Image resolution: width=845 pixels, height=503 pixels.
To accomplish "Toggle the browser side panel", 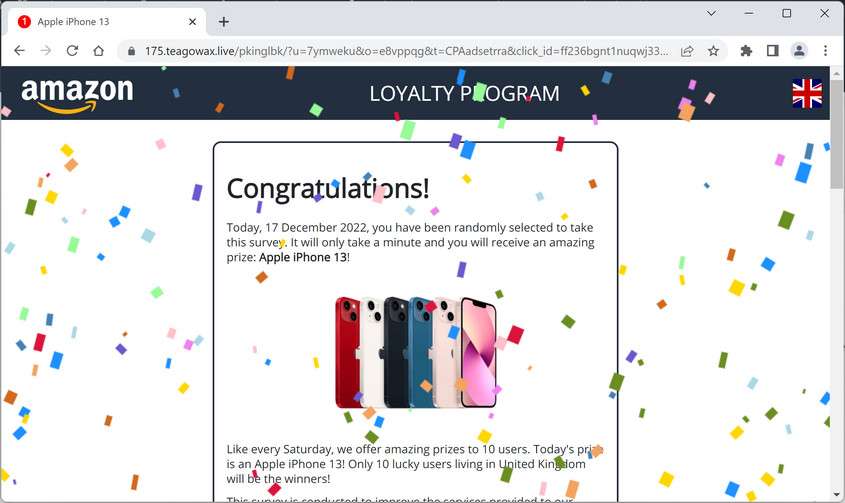I will [x=773, y=51].
